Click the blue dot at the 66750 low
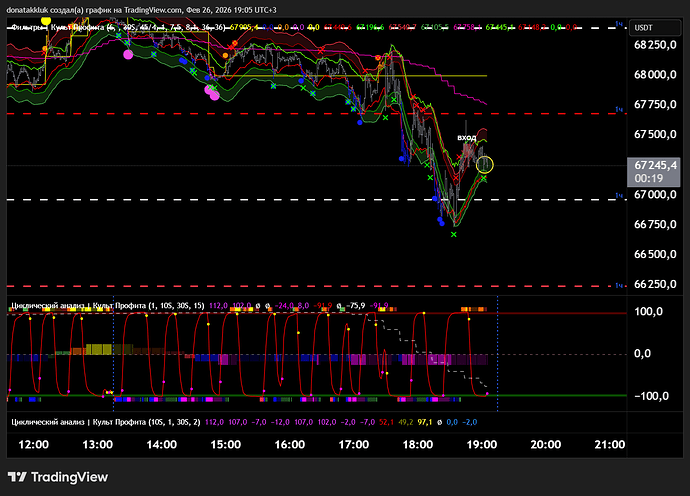The image size is (690, 496). coord(442,222)
